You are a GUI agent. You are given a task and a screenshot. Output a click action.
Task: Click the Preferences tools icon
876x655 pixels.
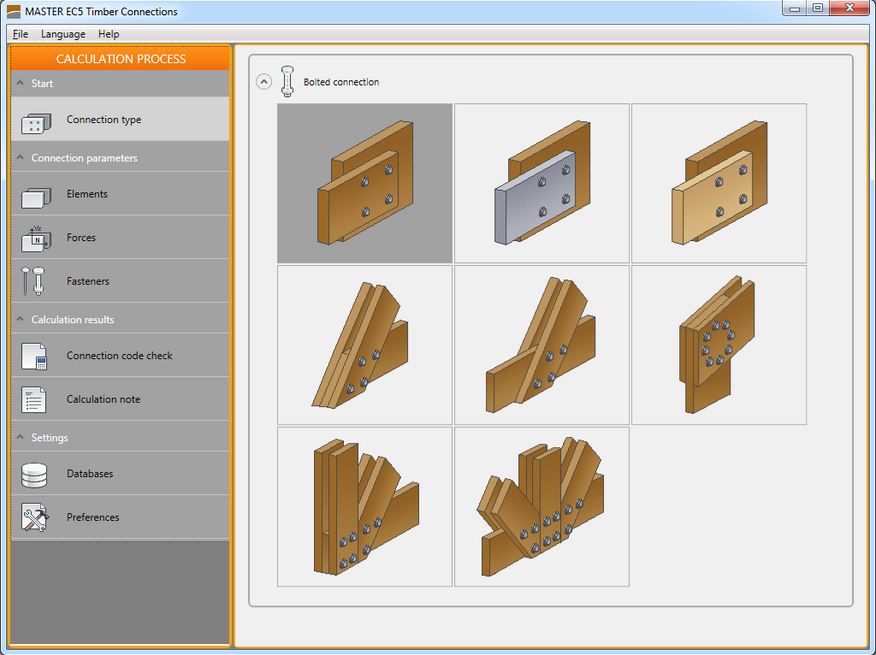[x=35, y=518]
